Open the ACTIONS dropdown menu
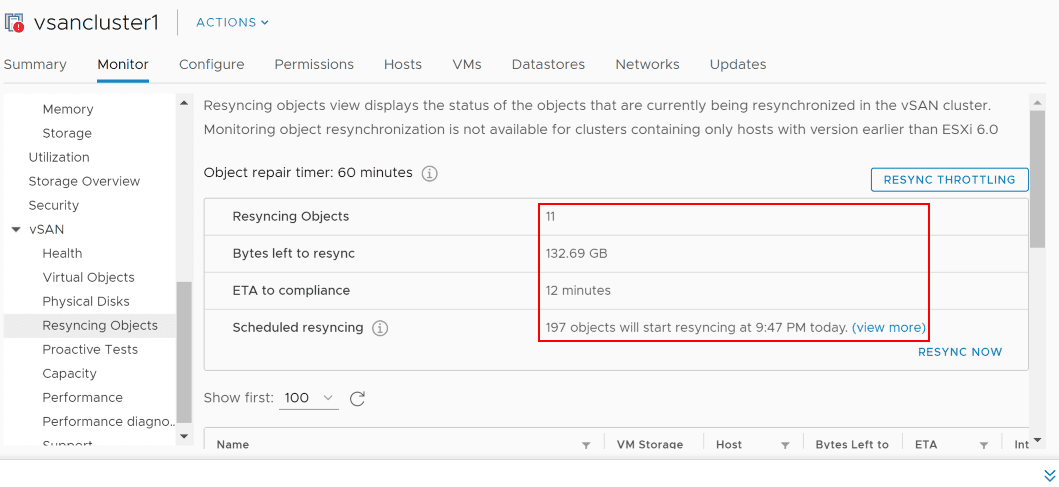Screen dimensions: 1059x487 pyautogui.click(x=232, y=22)
